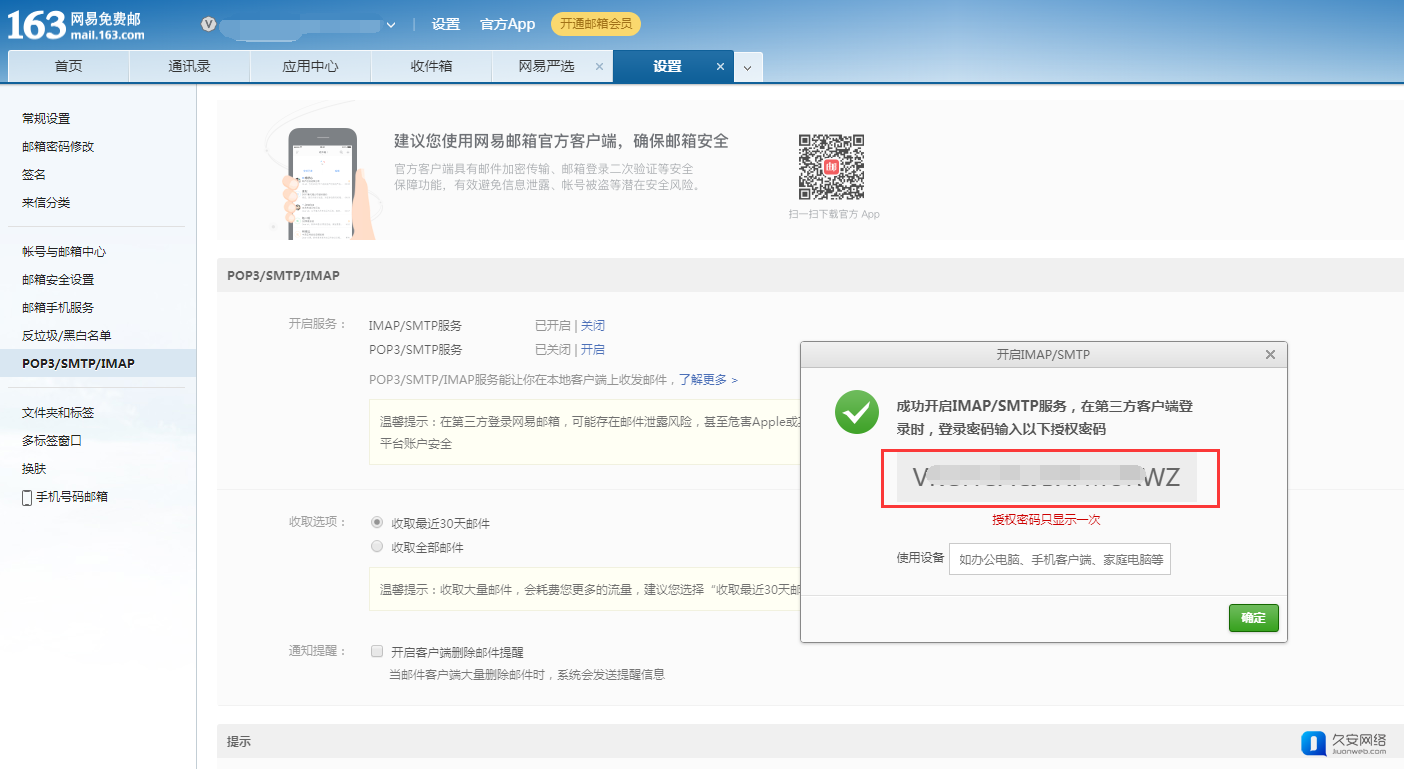
Task: Select 收取全部邮件 radio button
Action: [x=377, y=547]
